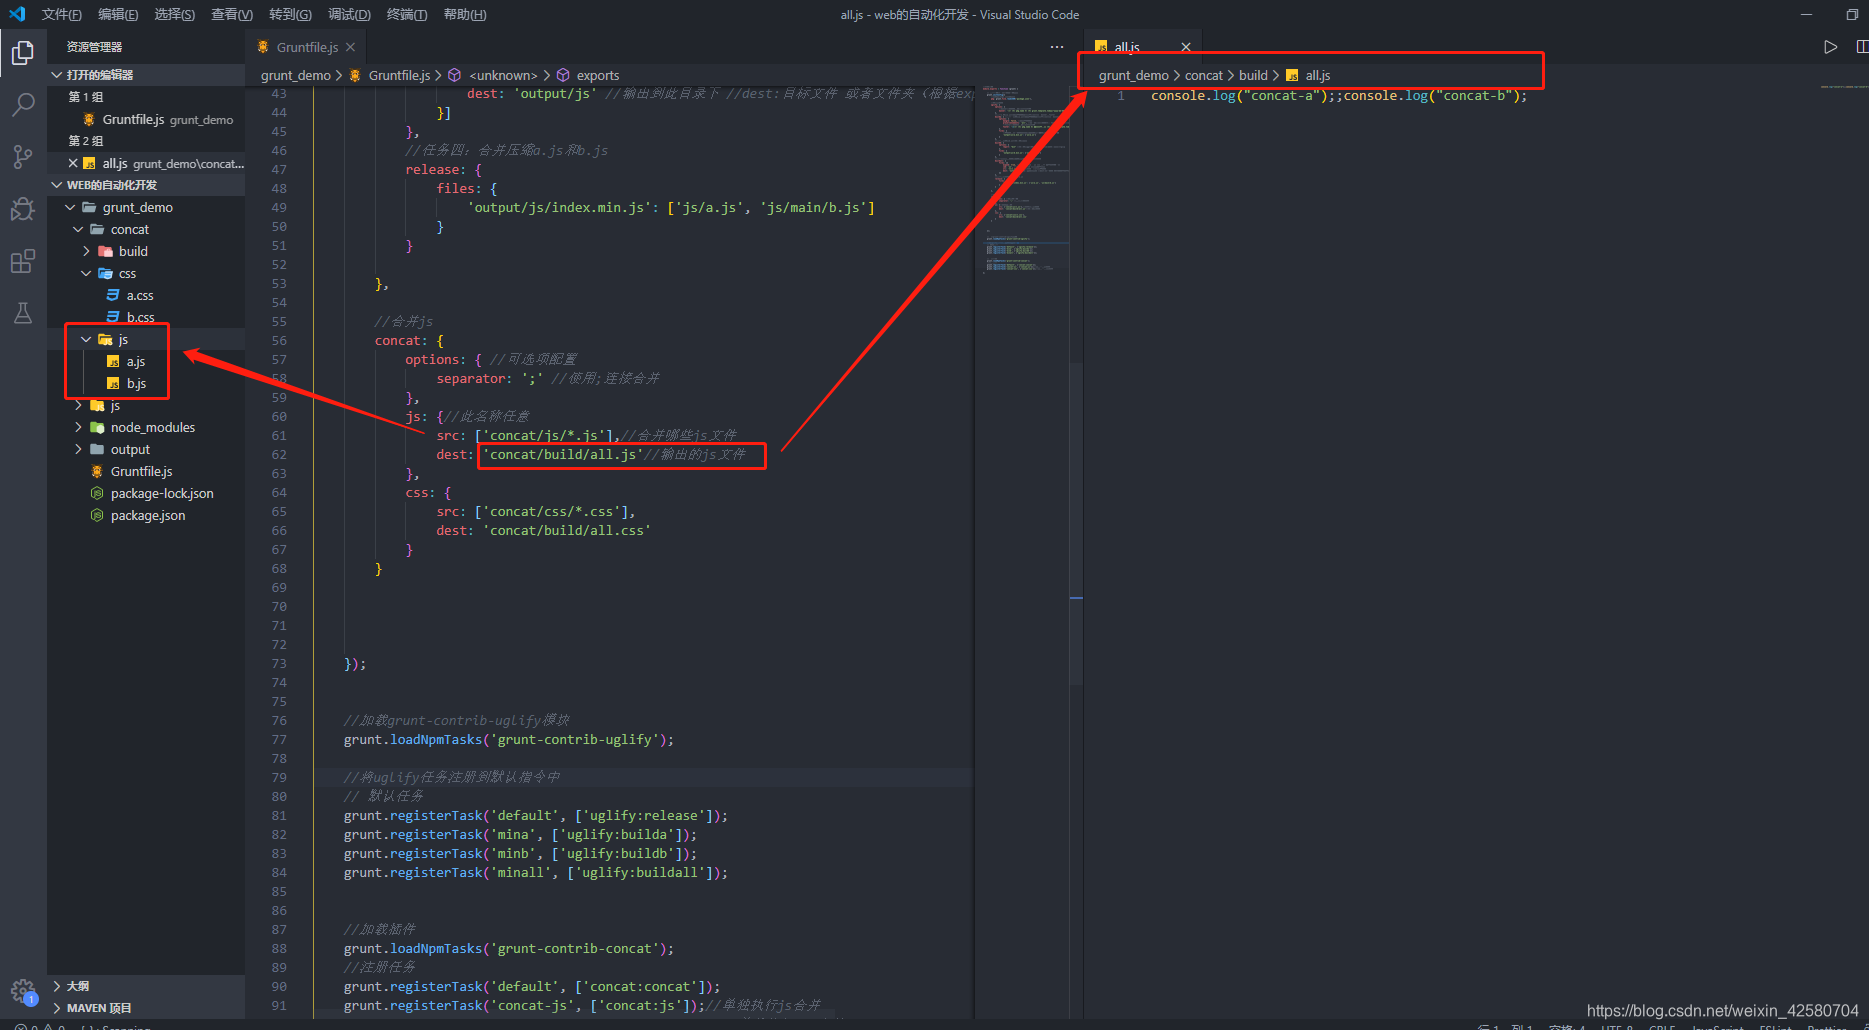Collapse the concat folder
Screen dimensions: 1869x1030
[x=146, y=229]
